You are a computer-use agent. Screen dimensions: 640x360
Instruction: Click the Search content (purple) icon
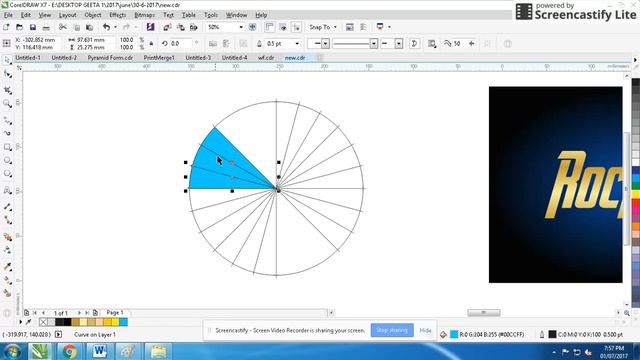pyautogui.click(x=150, y=27)
